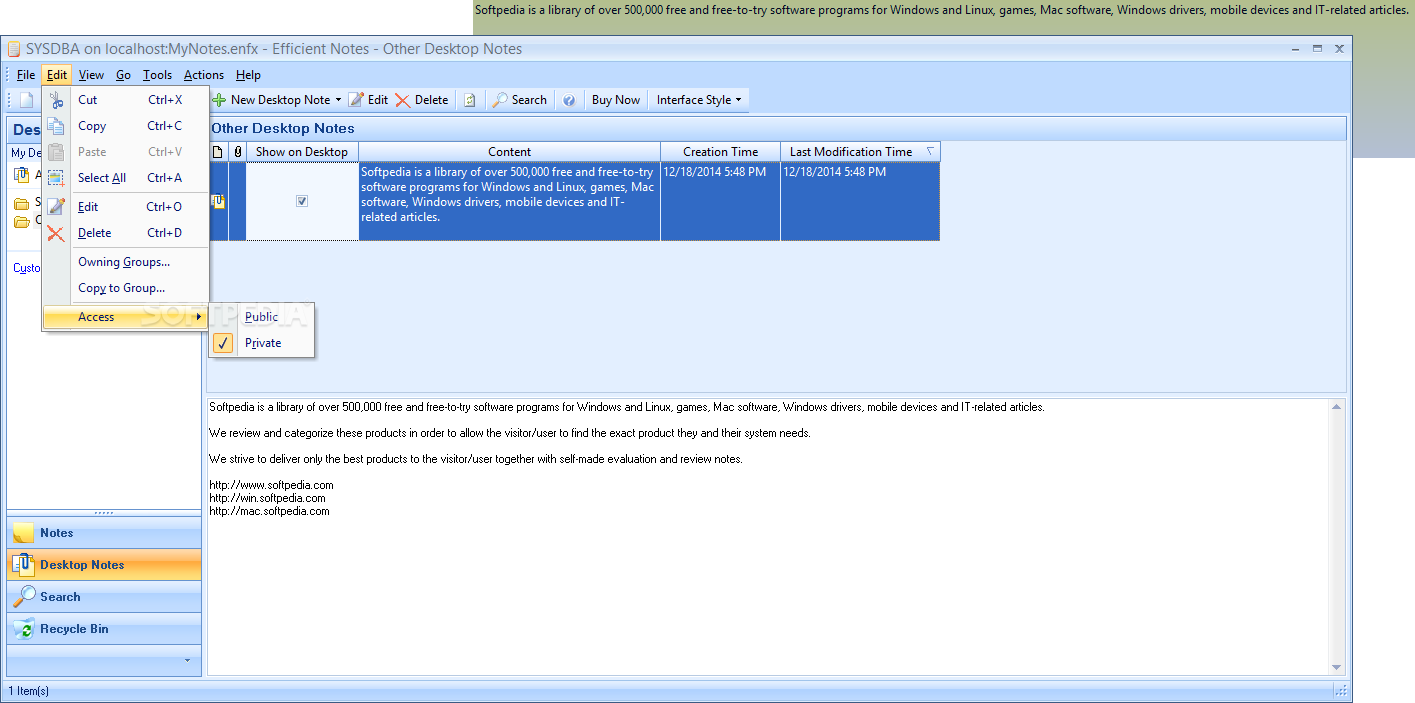
Task: Click the preview pane scroll-up arrow
Action: 1336,407
